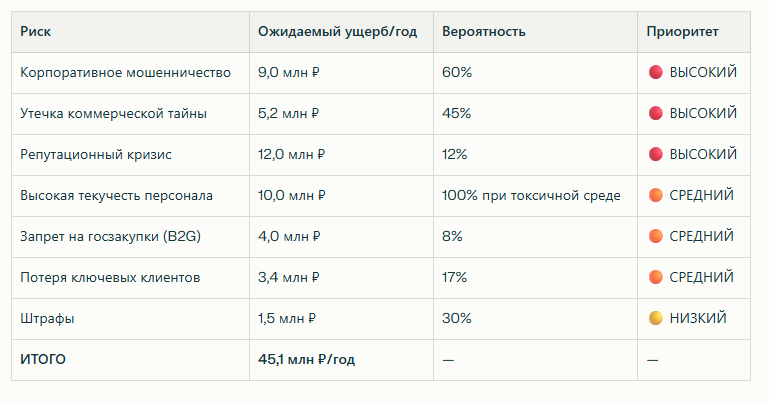Viewport: 769px width, 402px height.
Task: Select the Корпоративное мошенничество risk cell
Action: click(125, 73)
